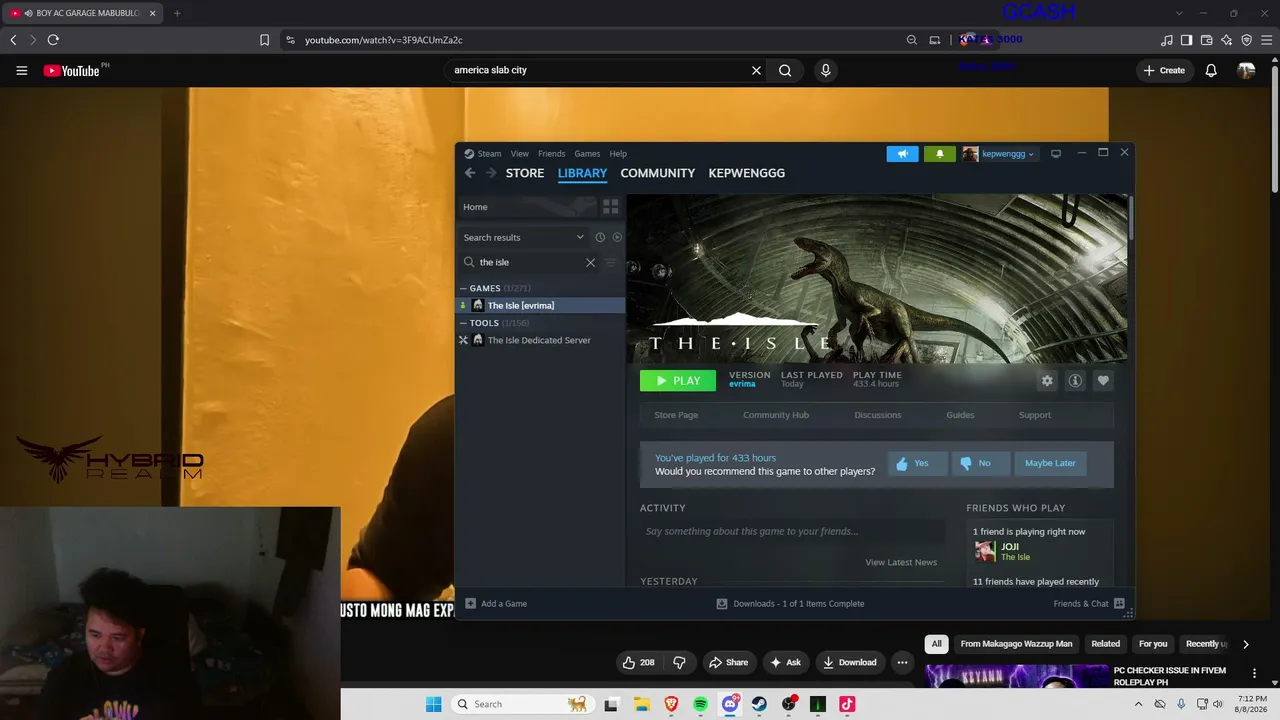This screenshot has width=1280, height=720.
Task: Select The Isle [evrima] in library list
Action: pos(541,305)
